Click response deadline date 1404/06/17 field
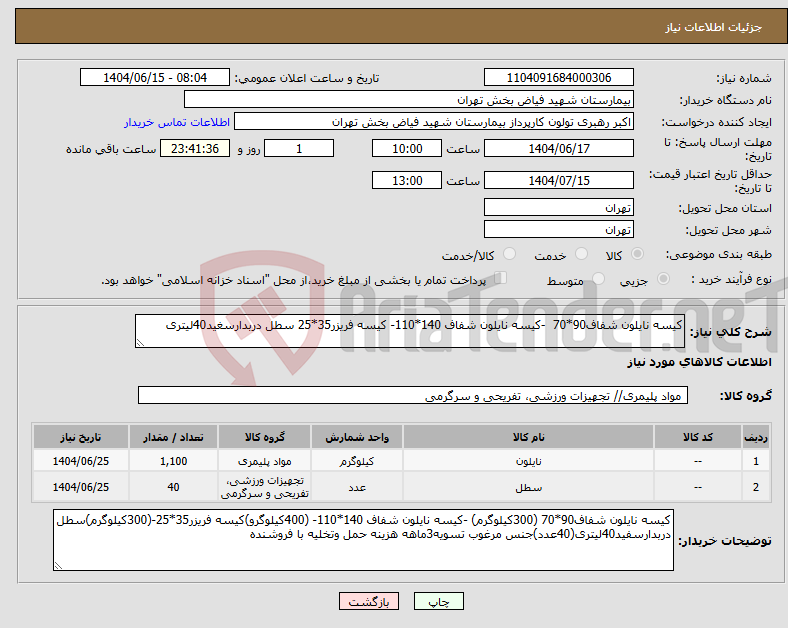This screenshot has height=628, width=788. [558, 148]
